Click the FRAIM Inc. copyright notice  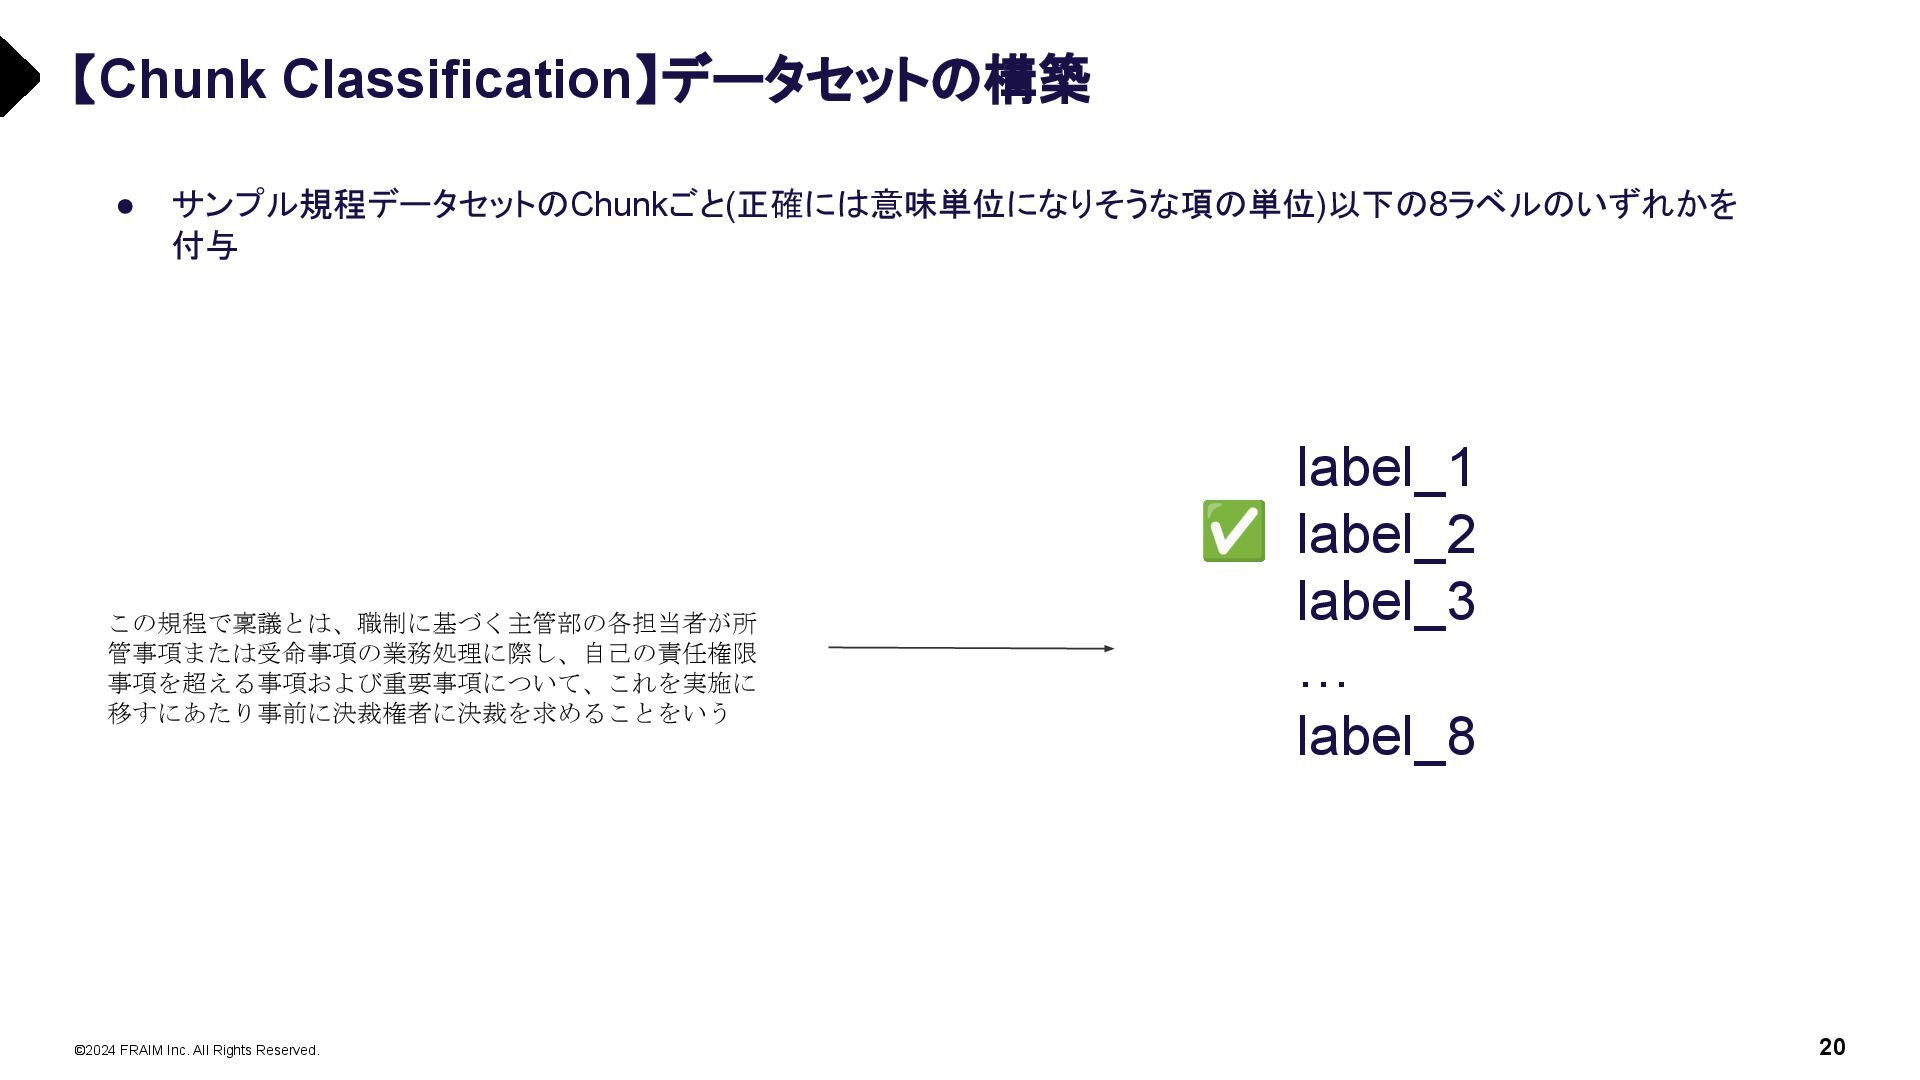pos(197,1050)
